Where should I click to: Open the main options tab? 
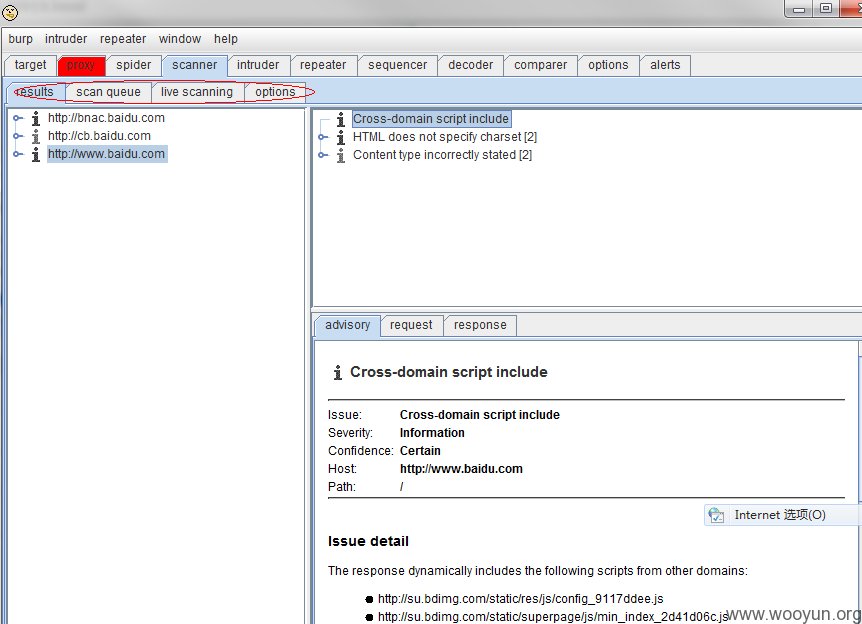click(x=608, y=65)
